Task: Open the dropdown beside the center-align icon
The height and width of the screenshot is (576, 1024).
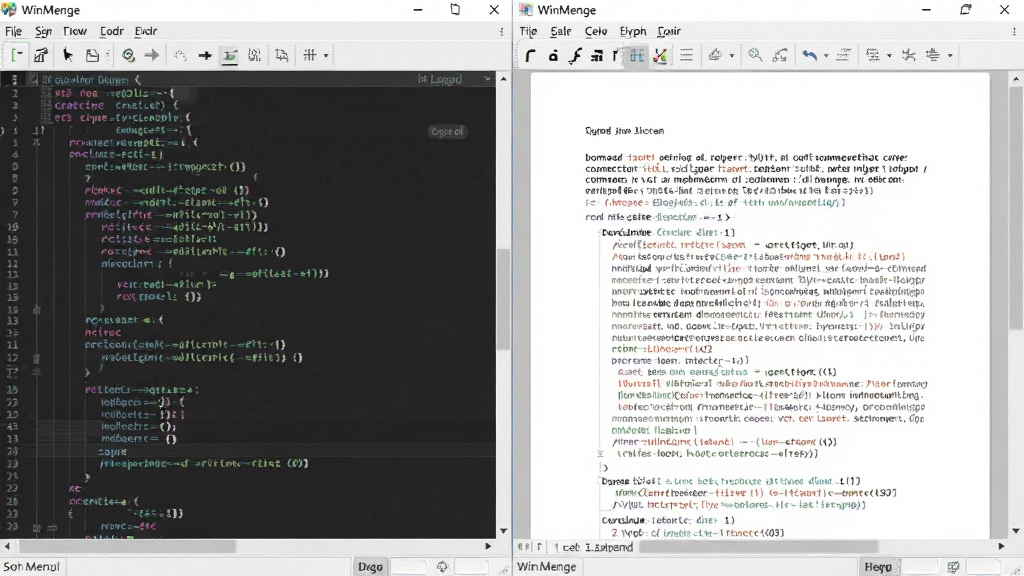Action: tap(950, 56)
